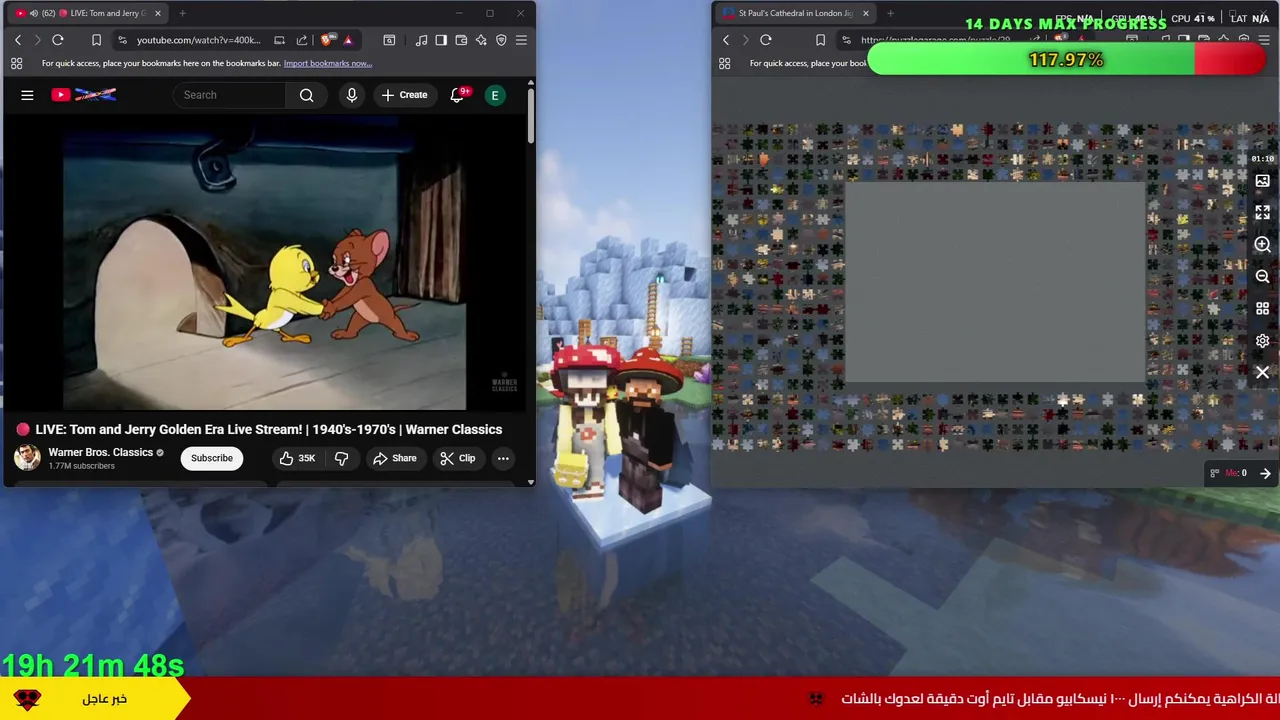Bookmark the puzzle page
Image resolution: width=1280 pixels, height=720 pixels.
coord(820,40)
